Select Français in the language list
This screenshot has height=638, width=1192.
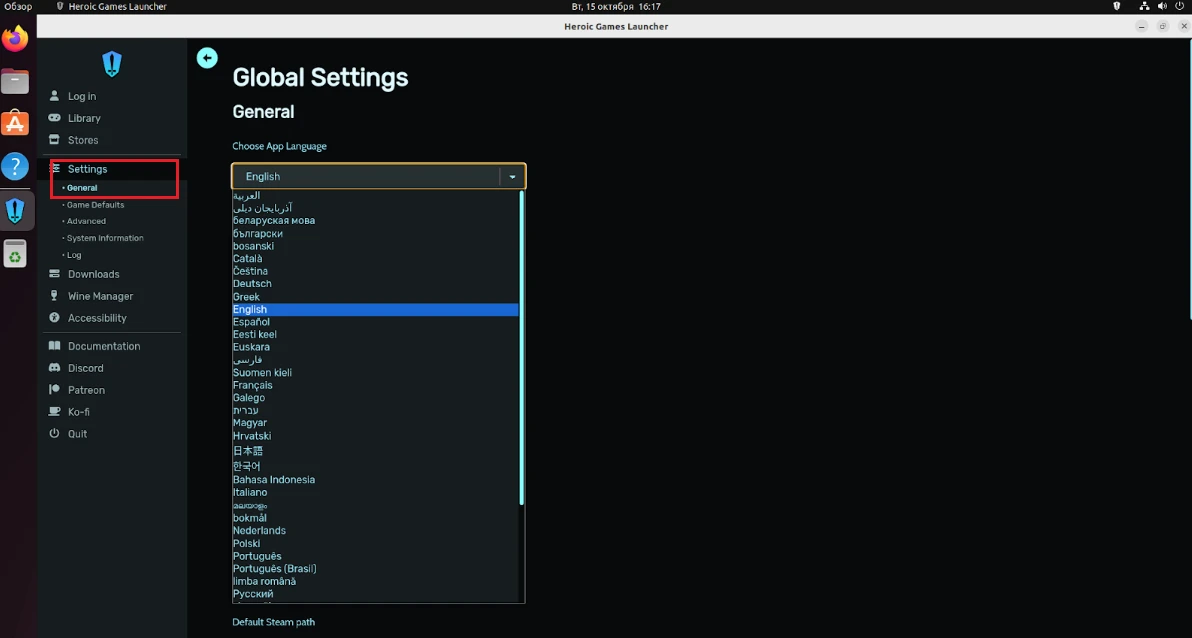click(x=252, y=385)
